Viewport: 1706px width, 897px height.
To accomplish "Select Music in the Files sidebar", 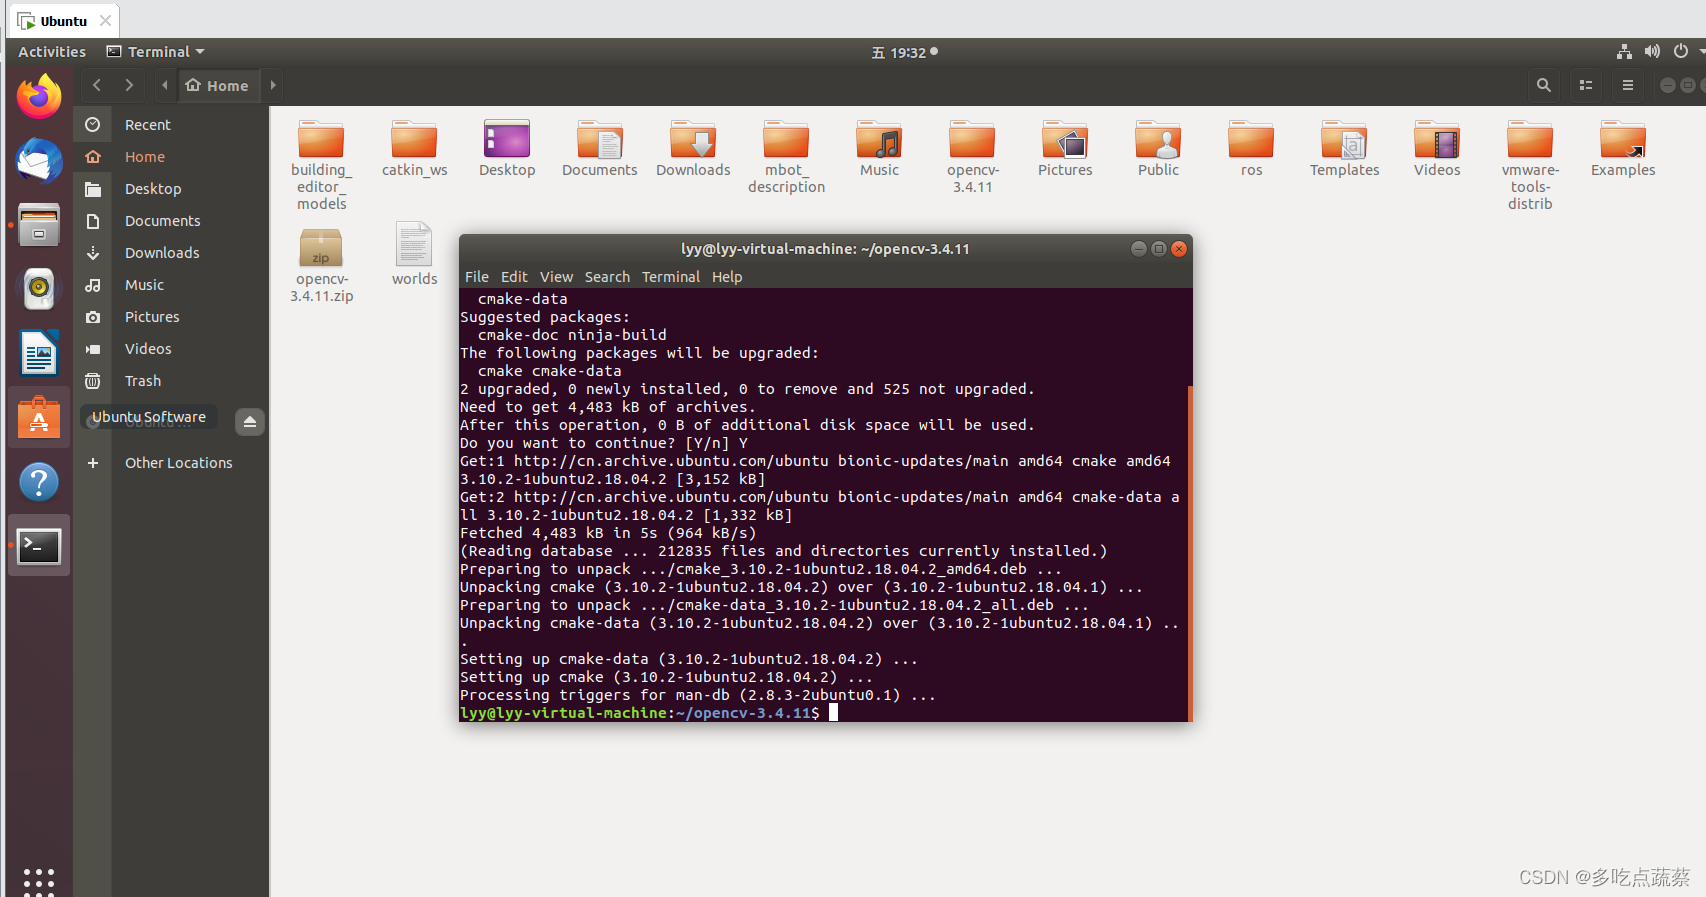I will pos(171,284).
